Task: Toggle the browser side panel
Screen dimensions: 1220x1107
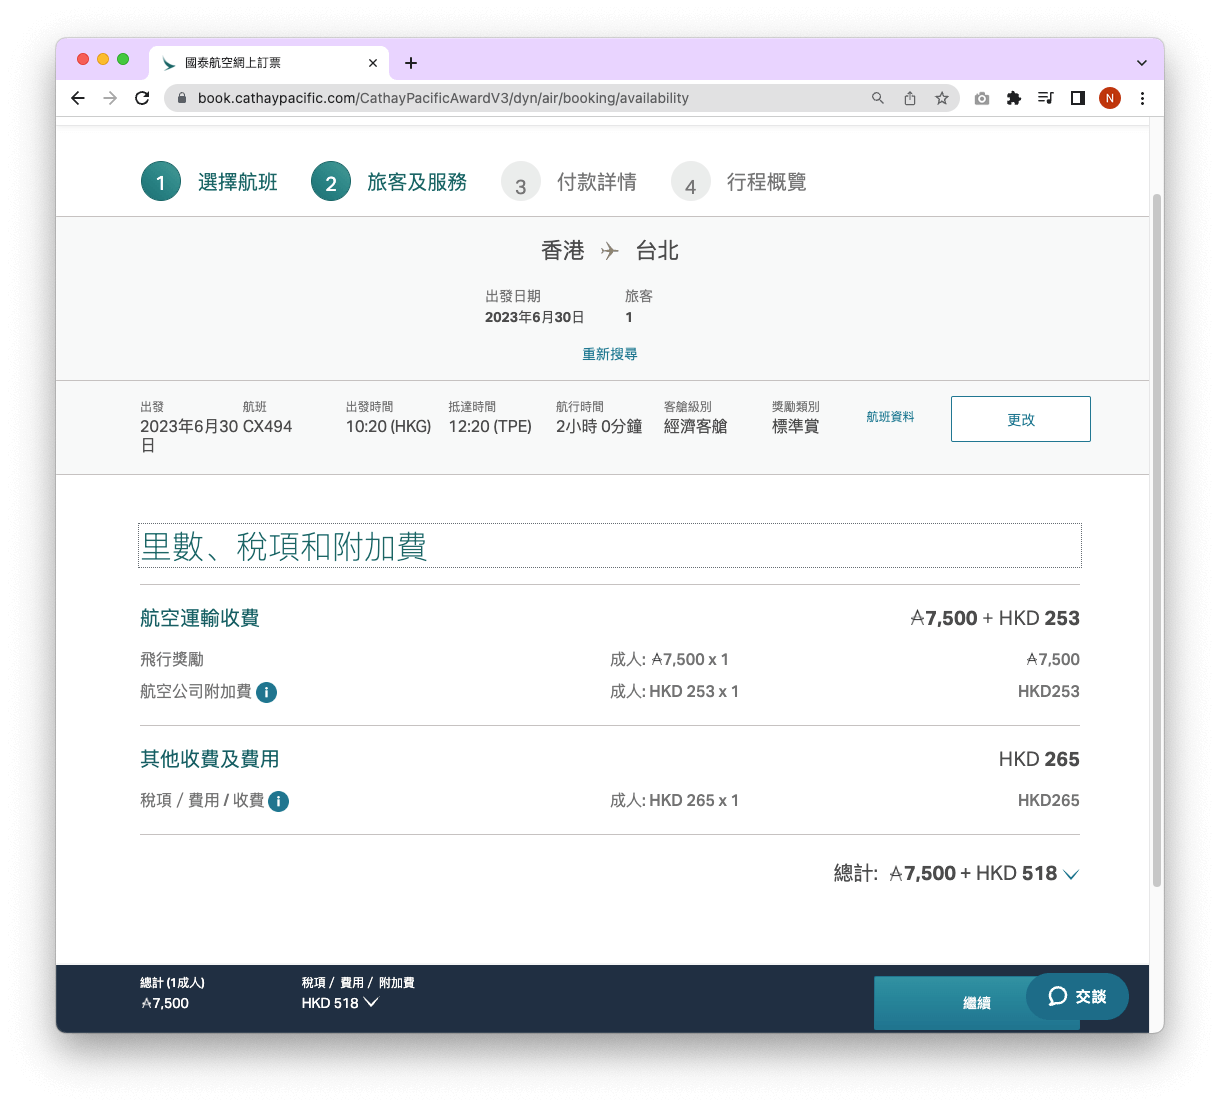Action: (x=1078, y=98)
